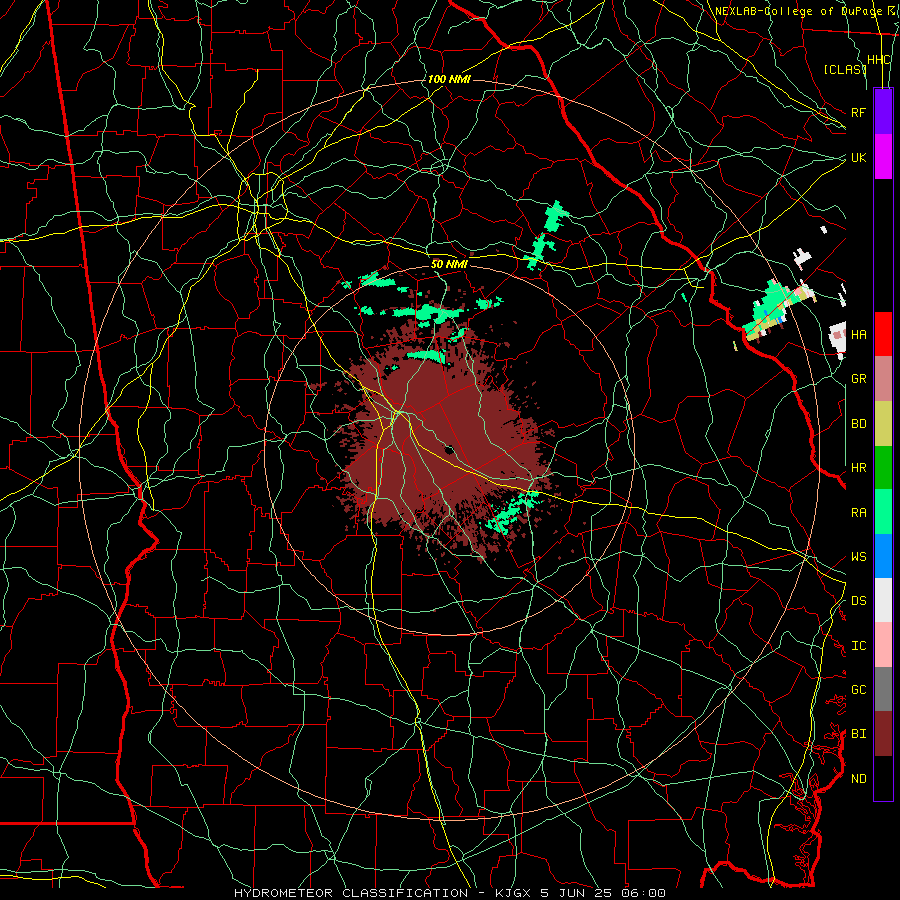The width and height of the screenshot is (900, 900).
Task: Click the purple RF legend color swatch
Action: [883, 112]
